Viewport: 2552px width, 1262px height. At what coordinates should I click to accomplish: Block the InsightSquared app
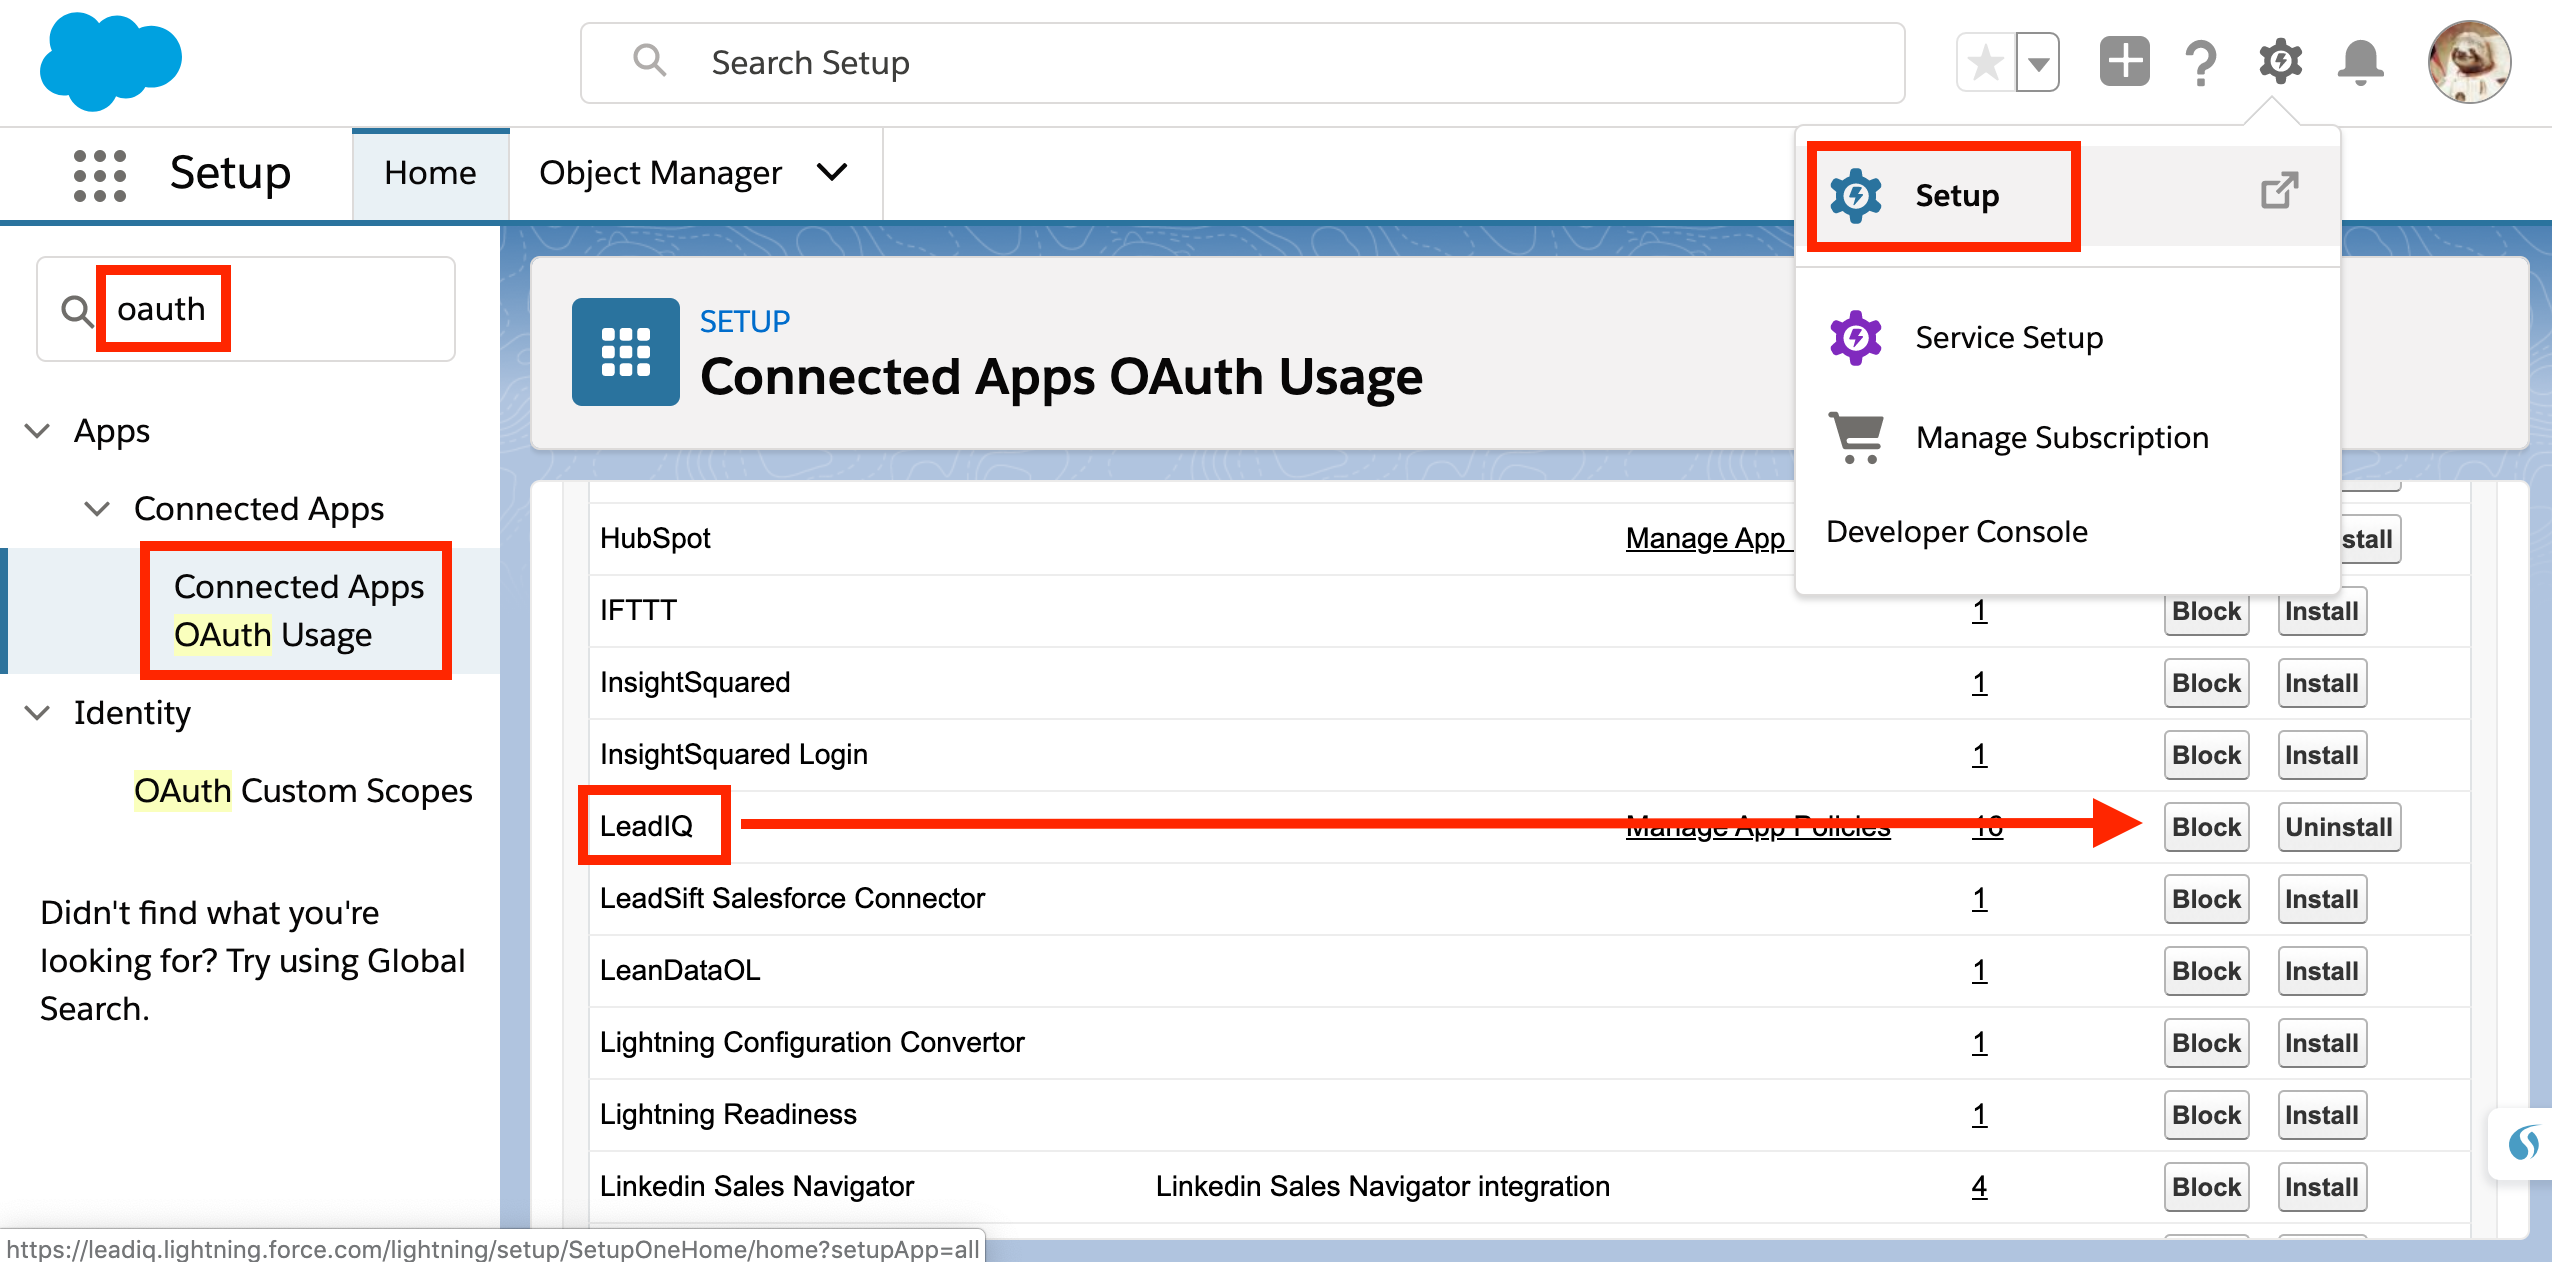pos(2206,683)
